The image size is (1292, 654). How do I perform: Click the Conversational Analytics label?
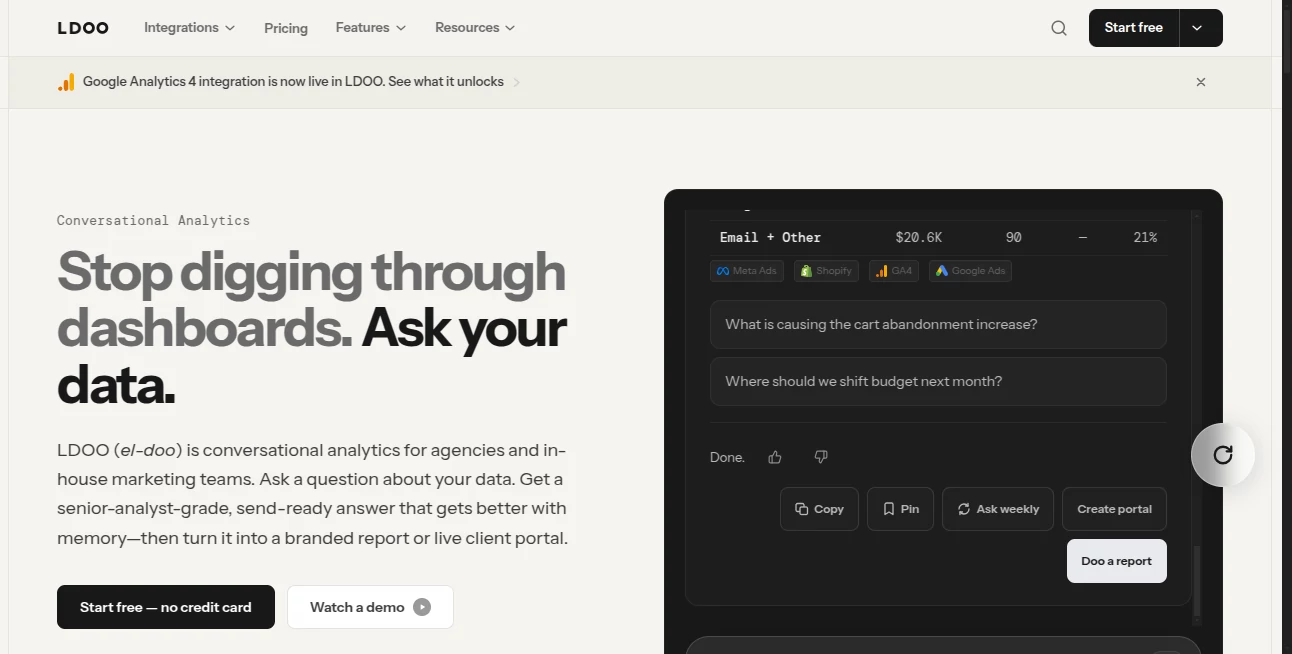point(153,220)
